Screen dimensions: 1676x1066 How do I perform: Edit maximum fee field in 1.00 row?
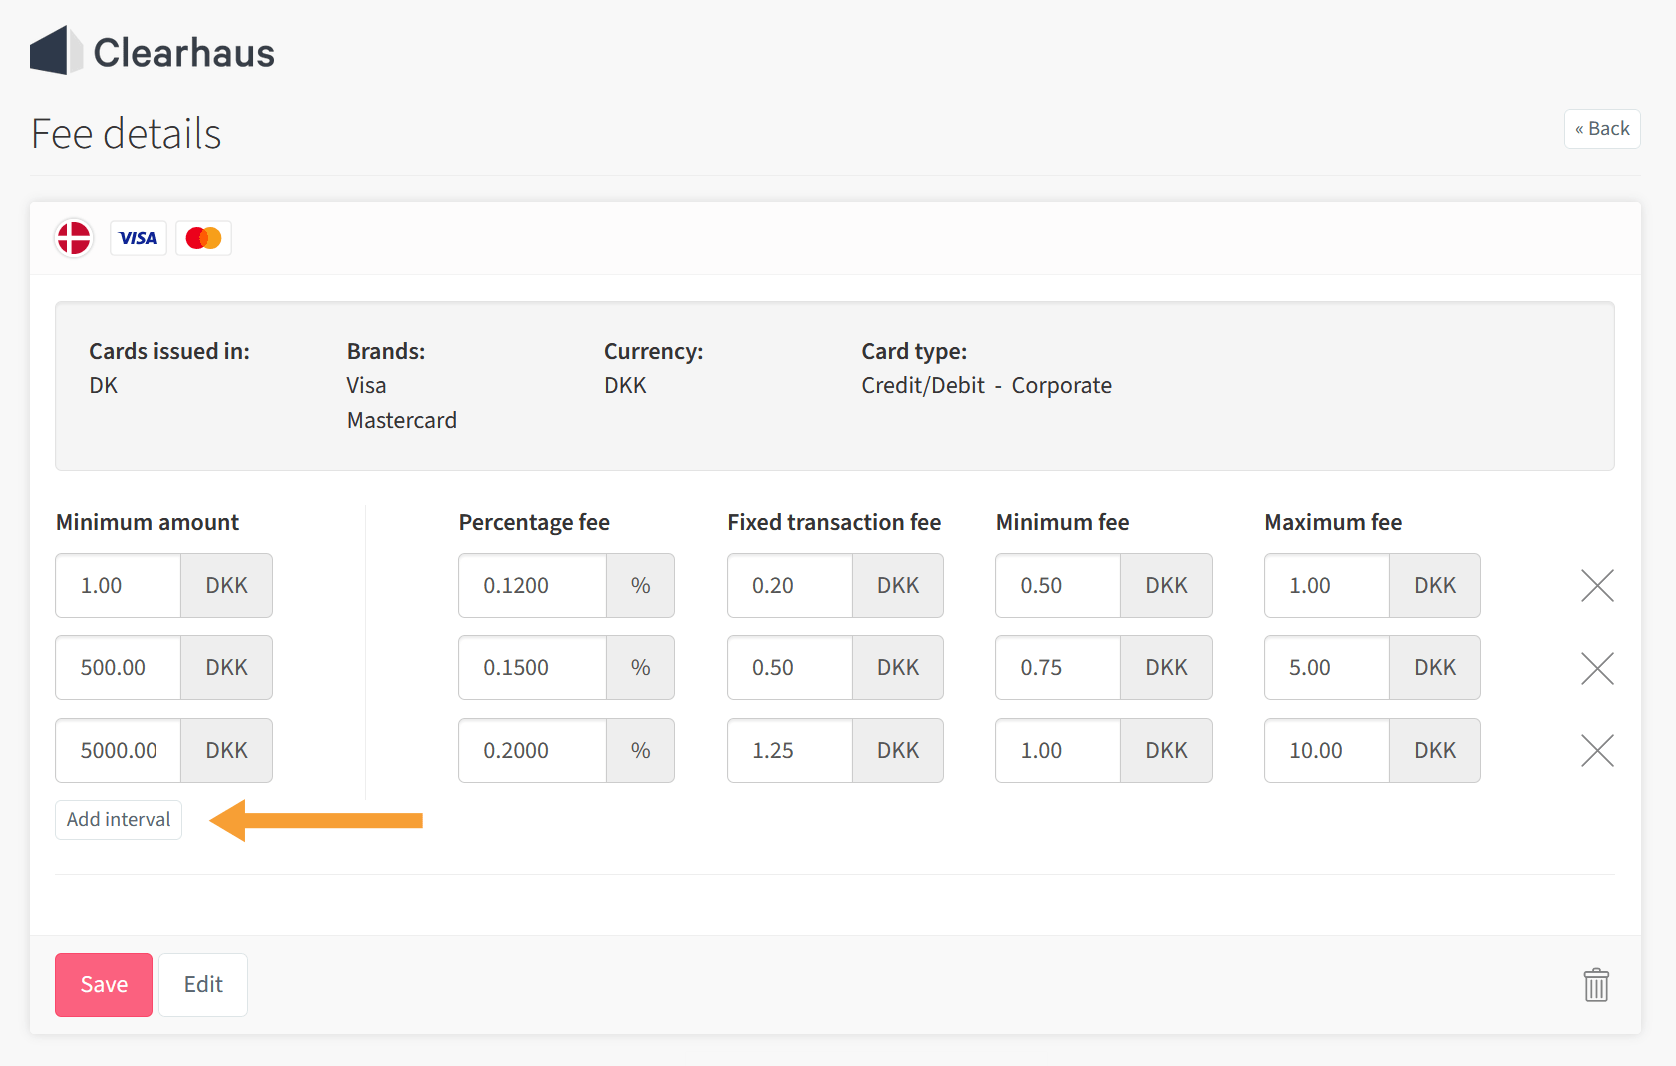[x=1327, y=586]
